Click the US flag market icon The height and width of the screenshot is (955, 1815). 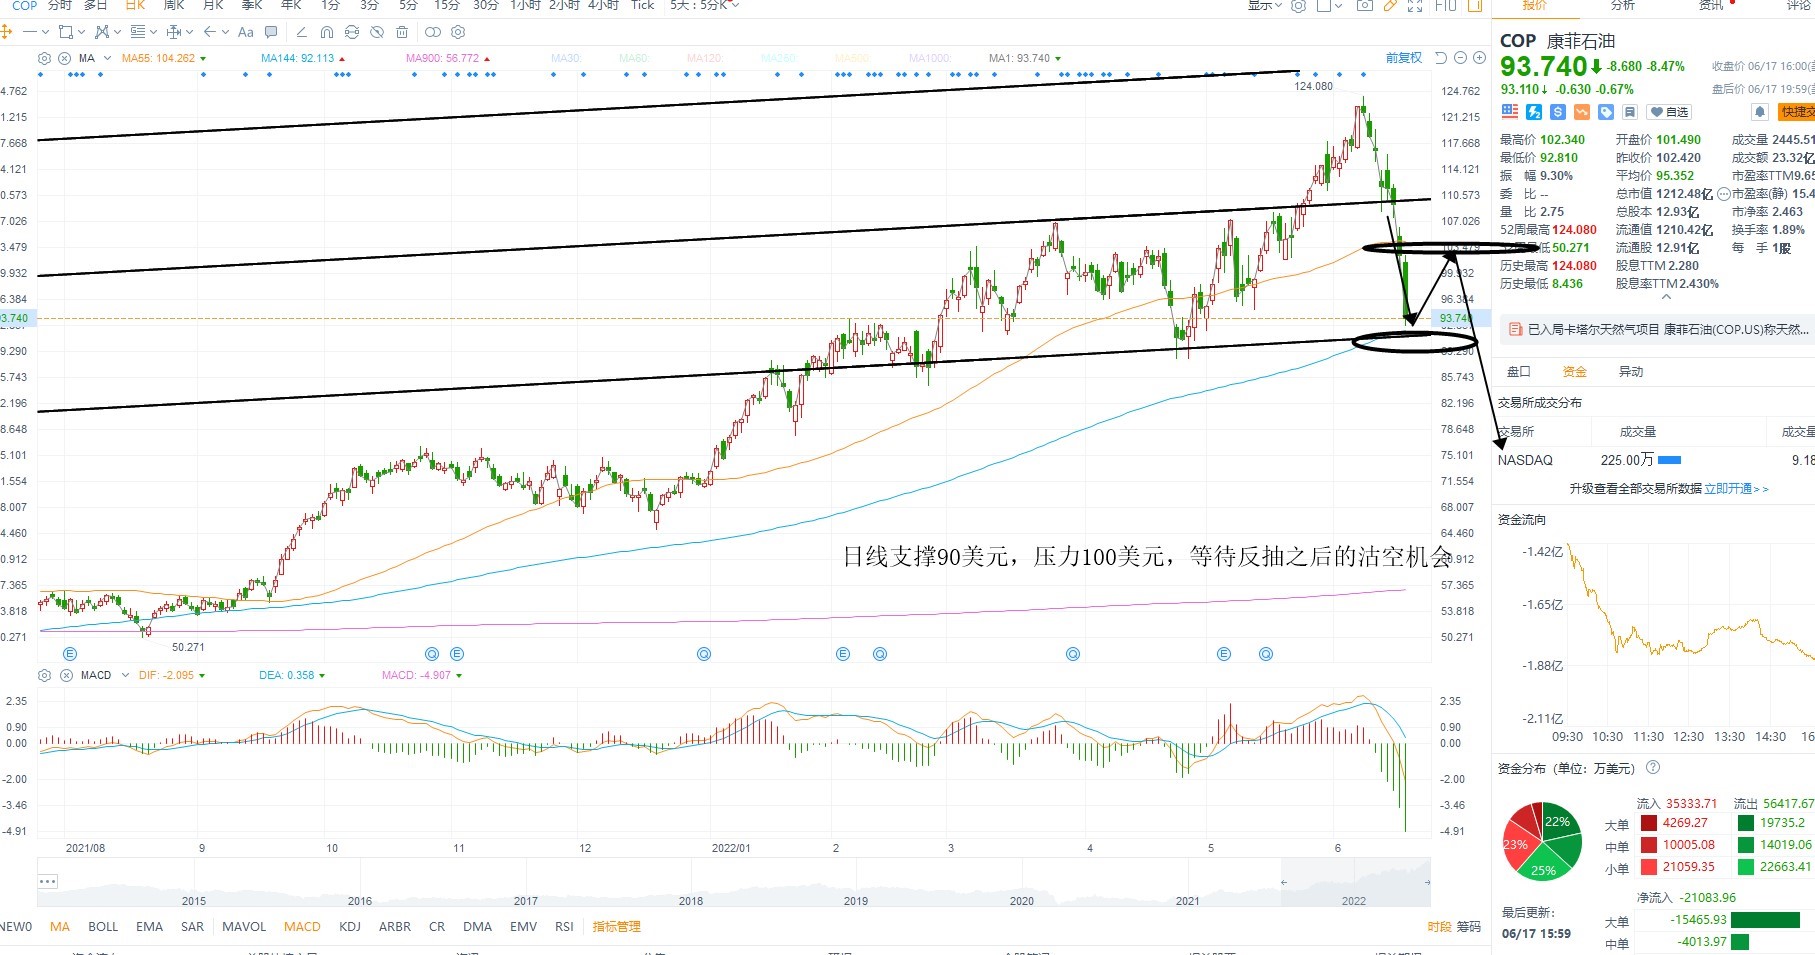(x=1510, y=112)
